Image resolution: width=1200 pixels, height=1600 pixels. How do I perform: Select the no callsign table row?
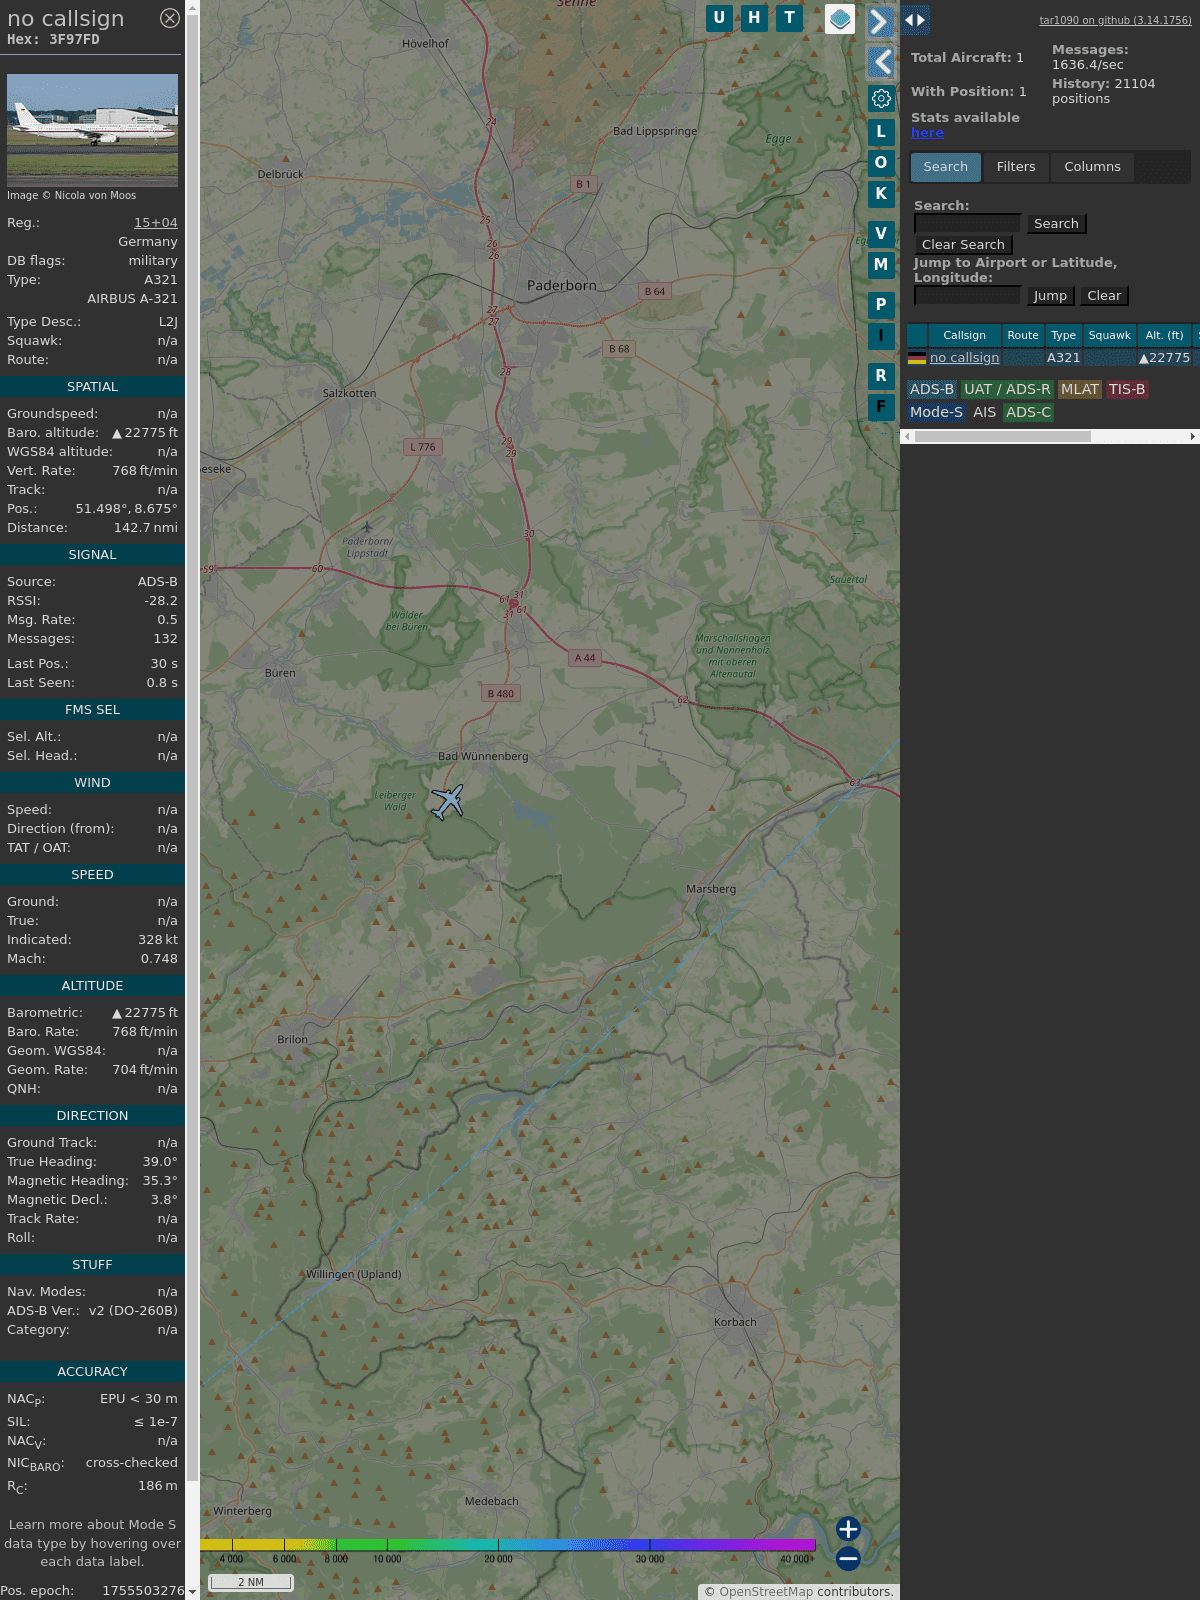1053,358
